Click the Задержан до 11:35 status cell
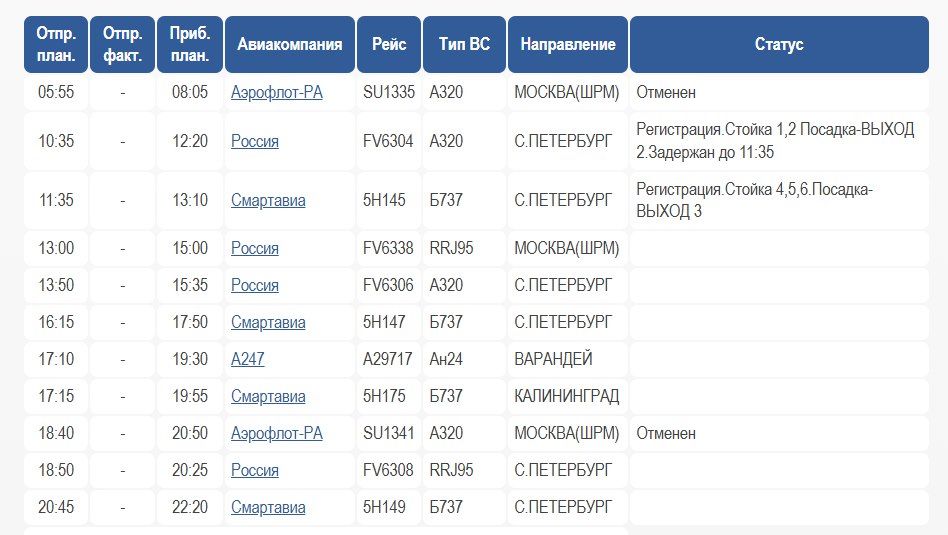Viewport: 948px width, 535px height. tap(775, 142)
